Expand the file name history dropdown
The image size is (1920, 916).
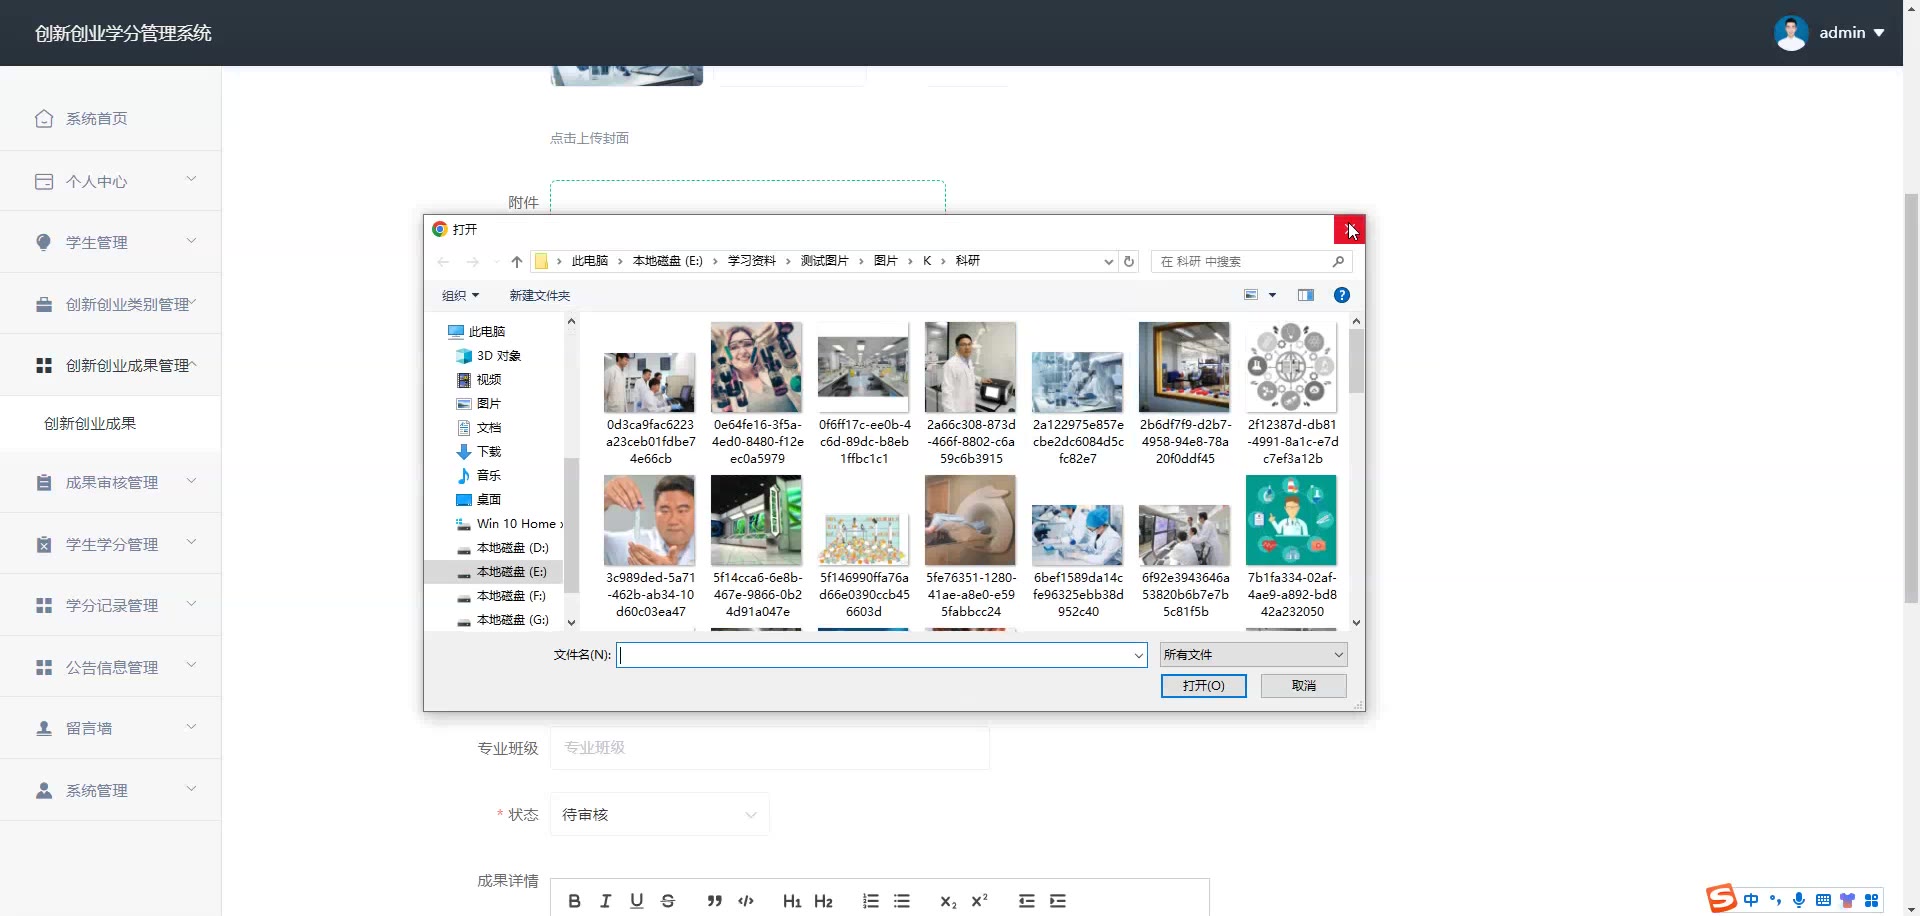pyautogui.click(x=1138, y=655)
